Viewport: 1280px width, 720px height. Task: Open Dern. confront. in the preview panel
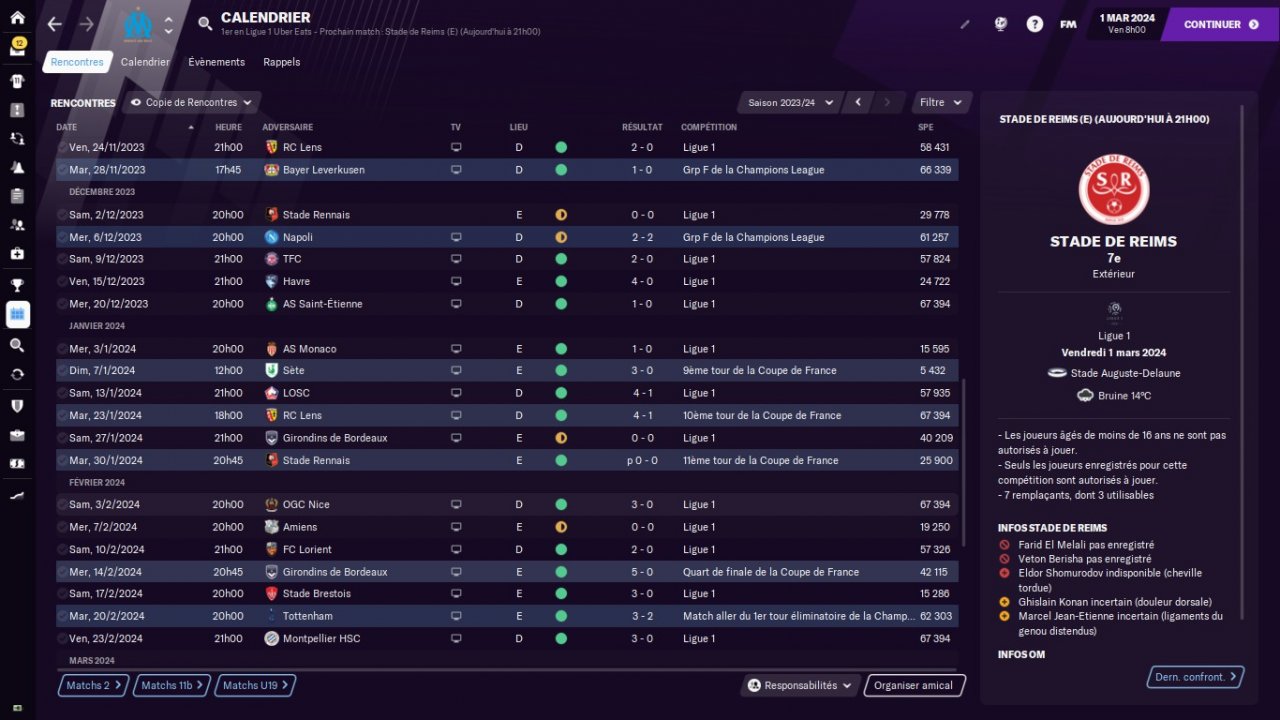[1196, 677]
